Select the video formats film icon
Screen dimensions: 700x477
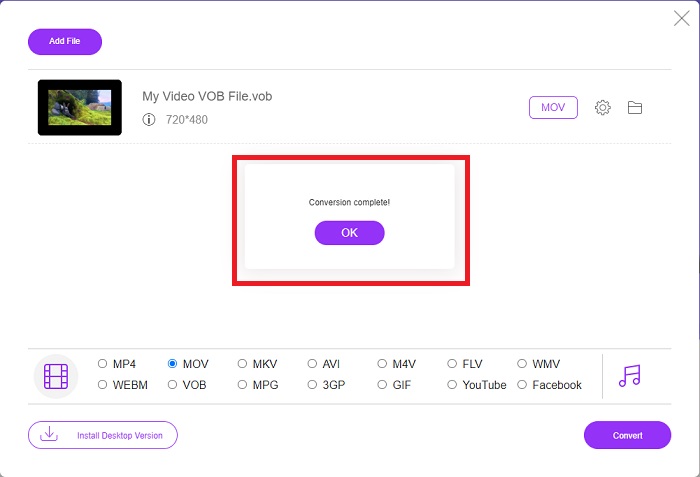click(56, 376)
